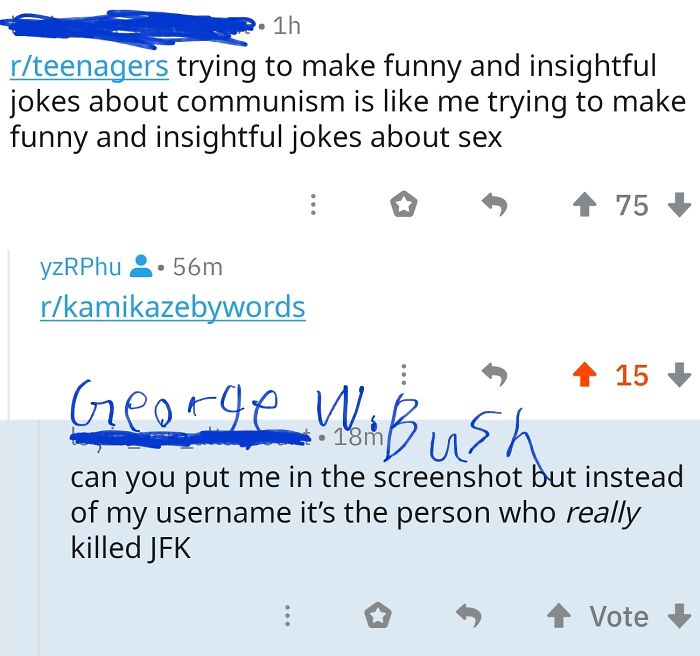This screenshot has width=700, height=656.
Task: Open options menu on the JFK comment
Action: click(288, 616)
